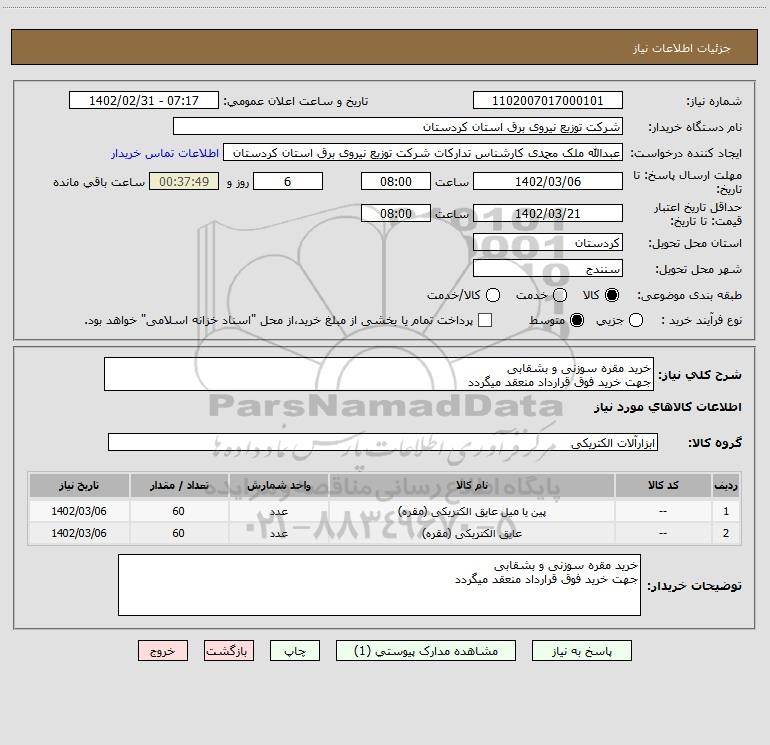This screenshot has height=745, width=770.
Task: Click unit عدد in row 2
Action: (278, 533)
